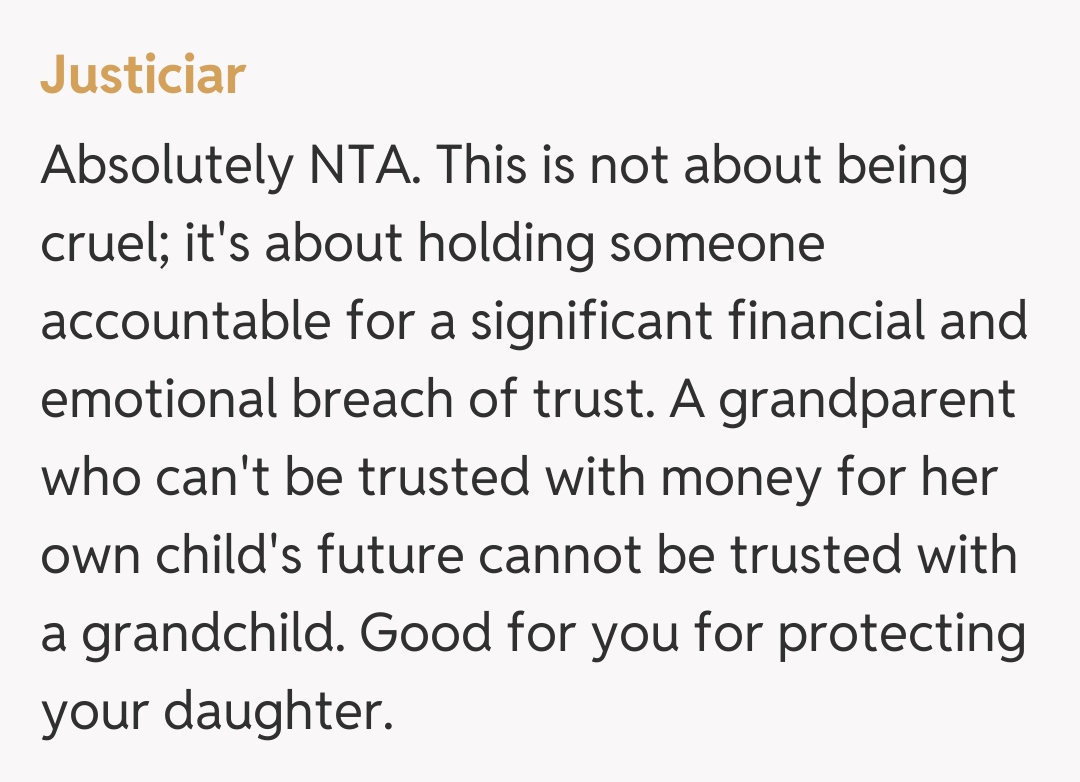This screenshot has width=1080, height=782.
Task: Click the "NTA" verdict in the comment
Action: [356, 166]
